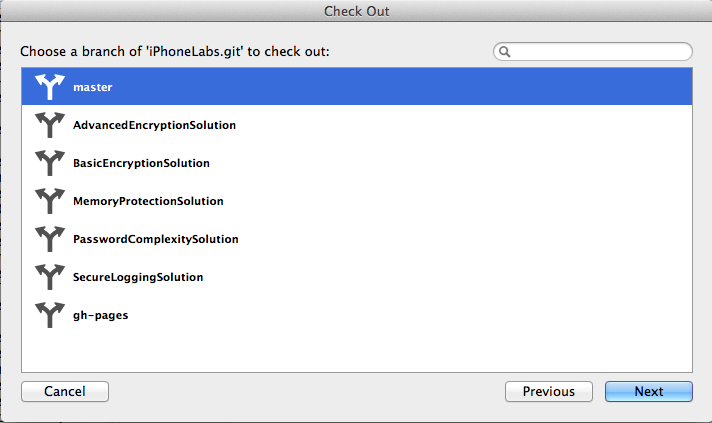Click the PasswordComplexitySolution branch icon
The width and height of the screenshot is (712, 423).
(x=49, y=239)
